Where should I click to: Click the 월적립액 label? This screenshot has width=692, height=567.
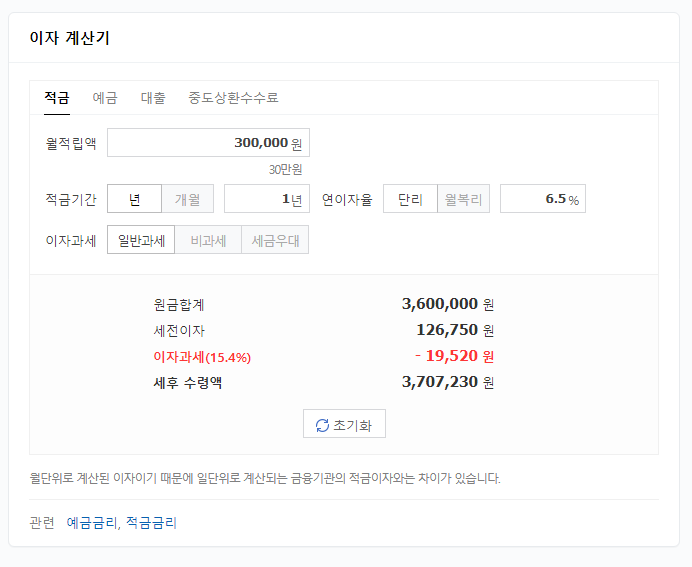tap(71, 143)
